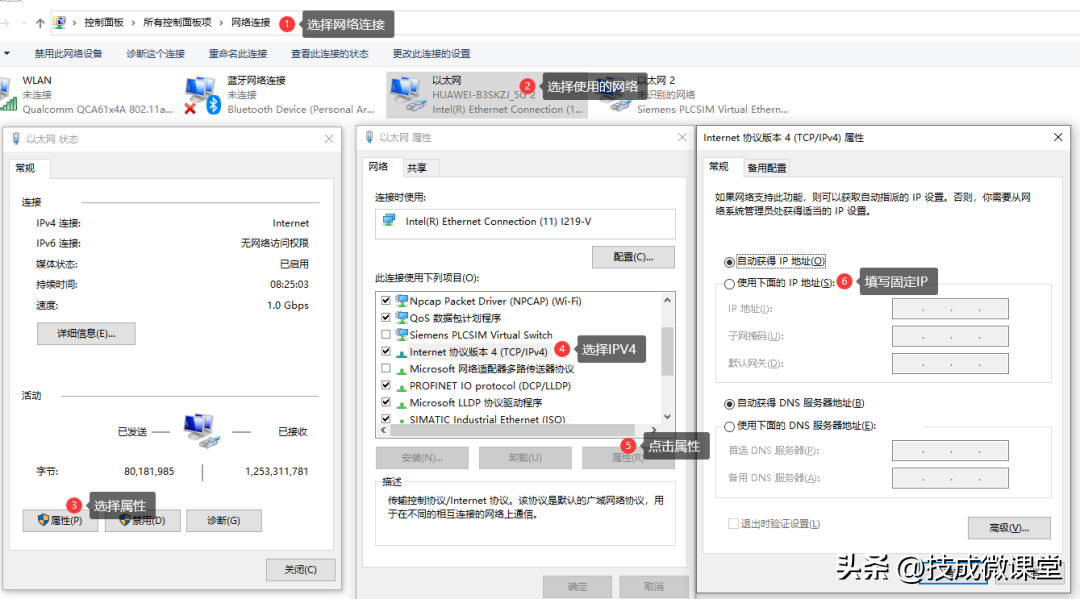Expand 所有控制面板项 breadcrumb chevron

(x=221, y=22)
